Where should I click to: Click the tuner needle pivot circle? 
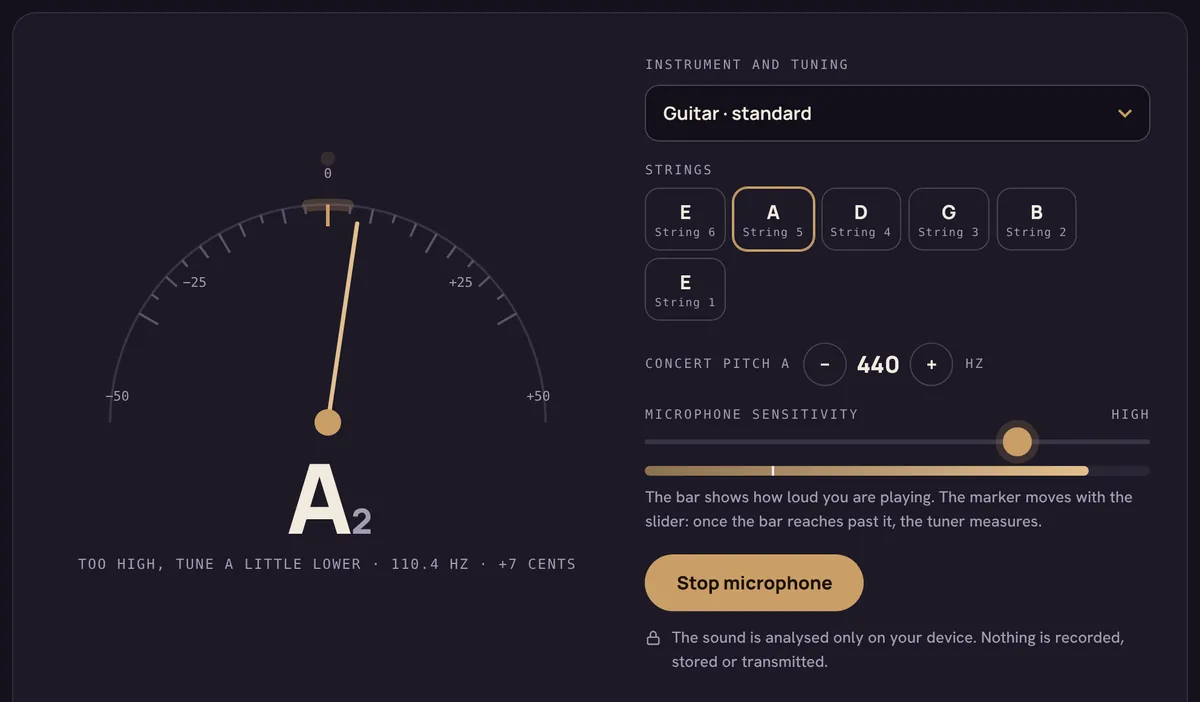[328, 422]
